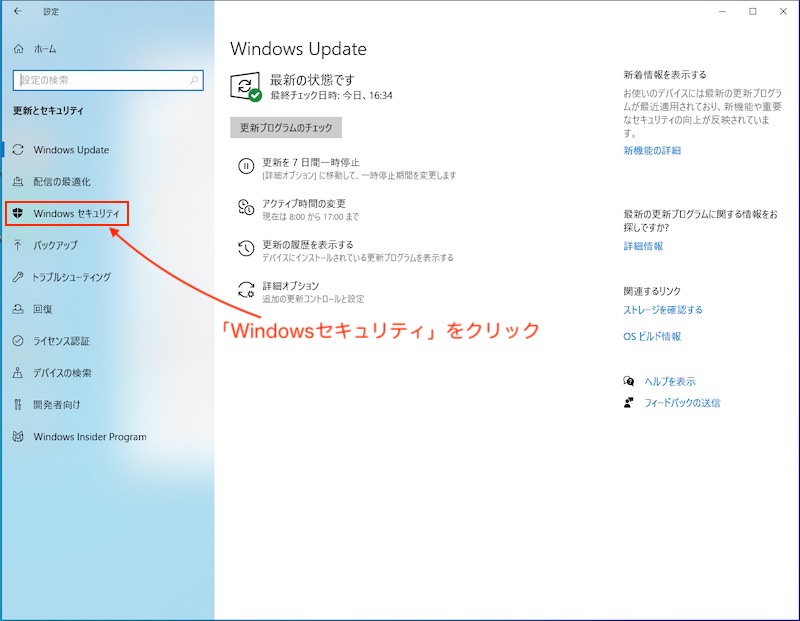
Task: Click the フィードバックの送信 person icon
Action: coord(629,403)
